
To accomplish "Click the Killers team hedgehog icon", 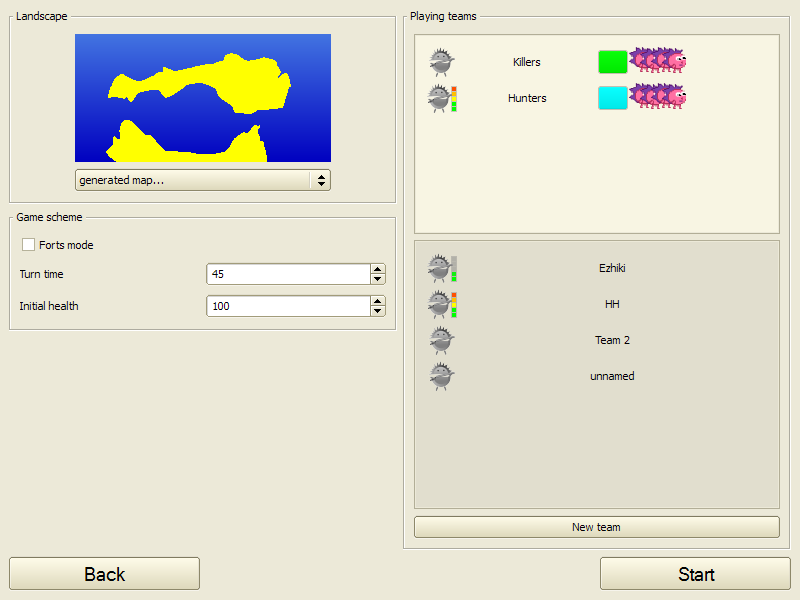I will 441,62.
